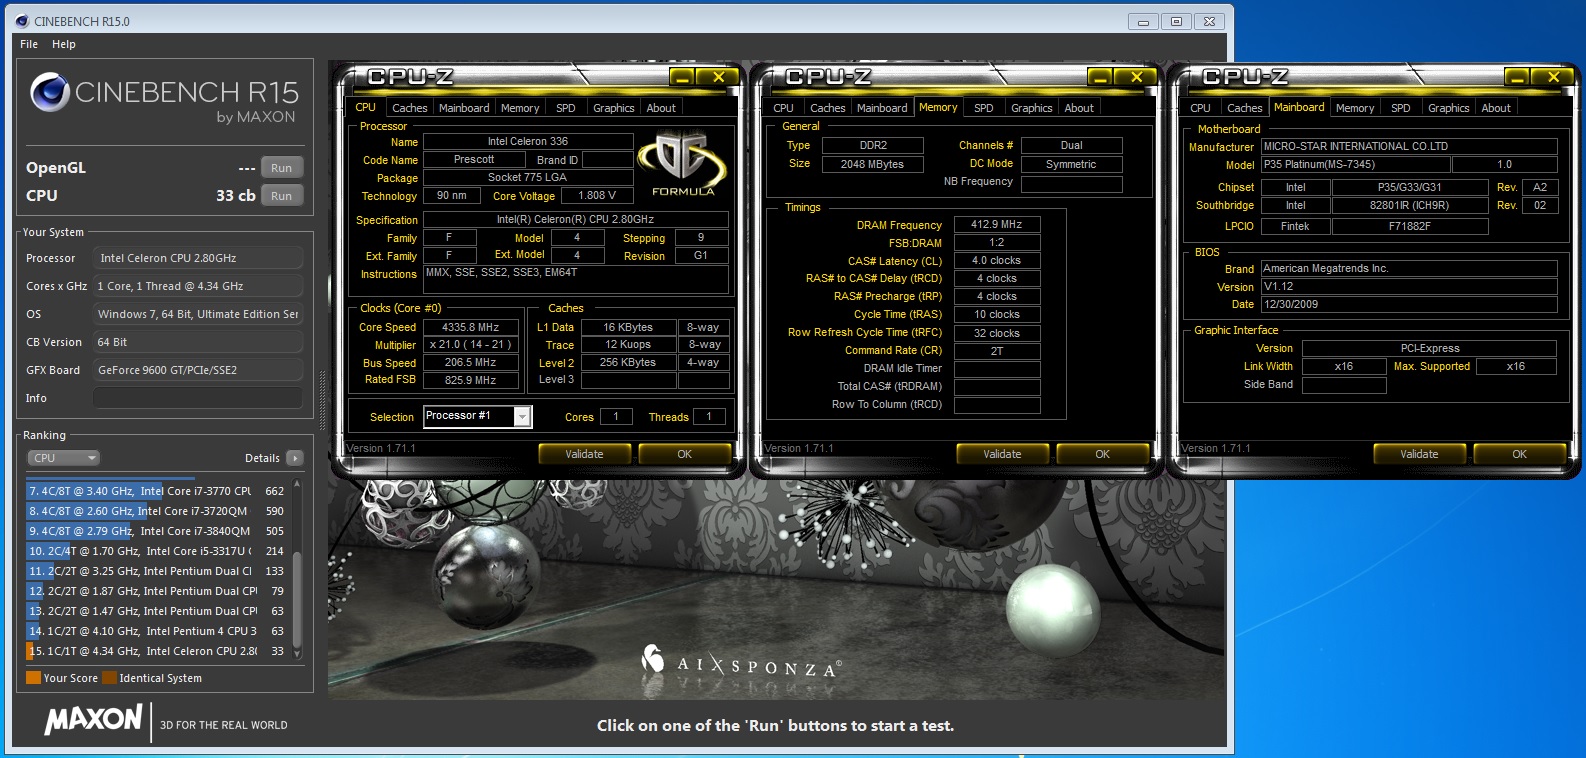Click the MAXON logo at bottom
This screenshot has height=758, width=1586.
(94, 719)
